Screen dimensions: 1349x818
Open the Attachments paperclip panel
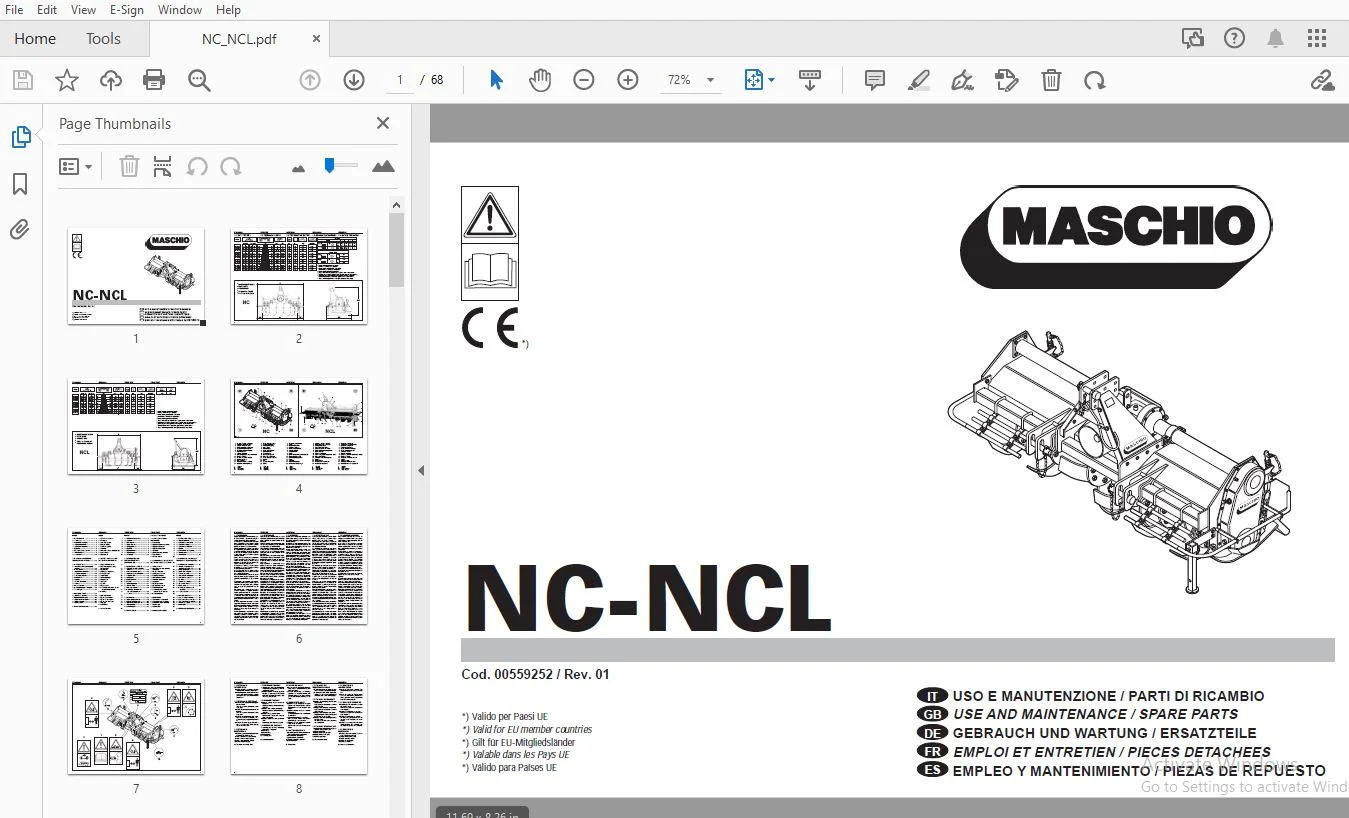click(x=20, y=230)
